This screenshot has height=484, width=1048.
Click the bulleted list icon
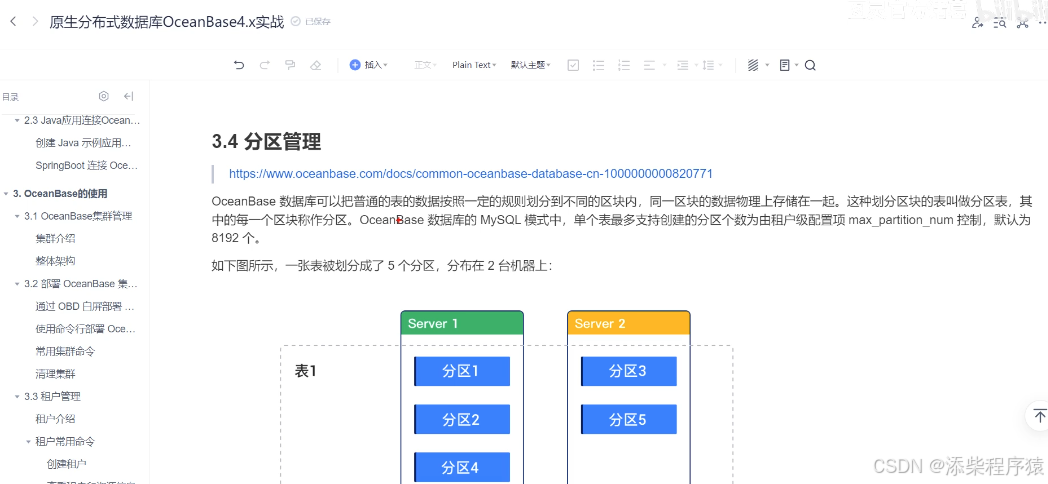pos(599,65)
